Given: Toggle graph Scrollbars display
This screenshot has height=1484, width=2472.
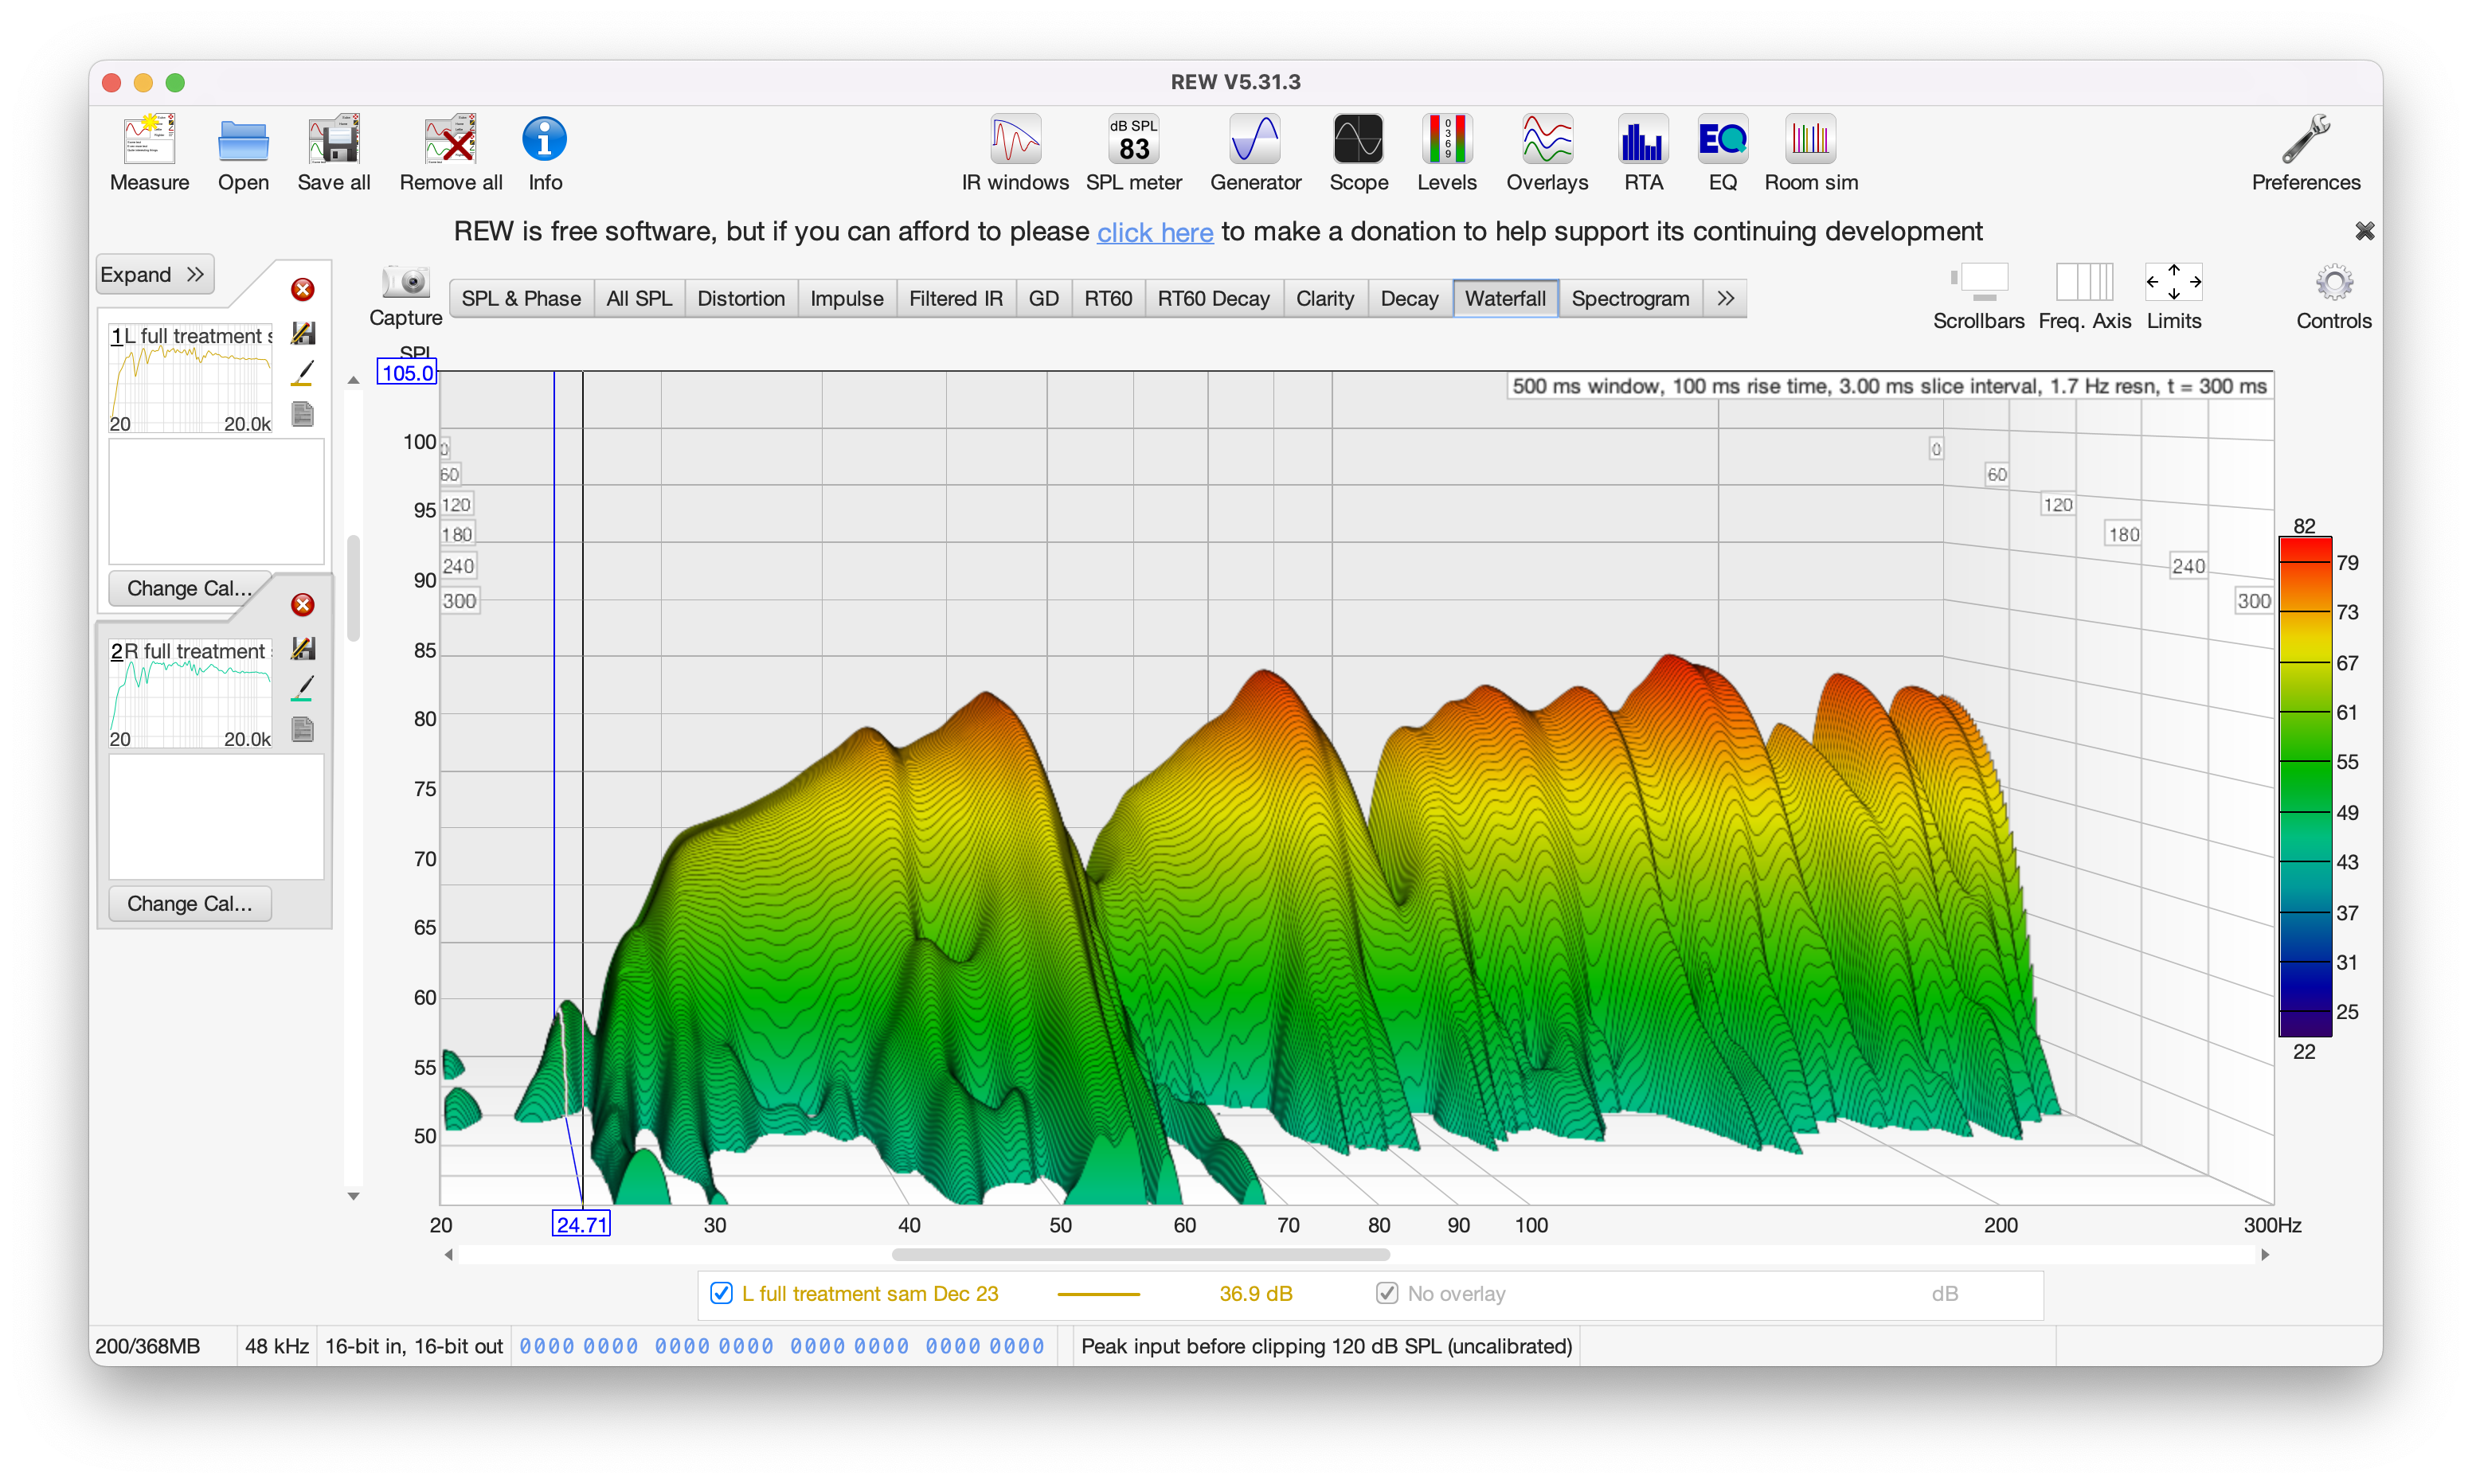Looking at the screenshot, I should [1978, 284].
